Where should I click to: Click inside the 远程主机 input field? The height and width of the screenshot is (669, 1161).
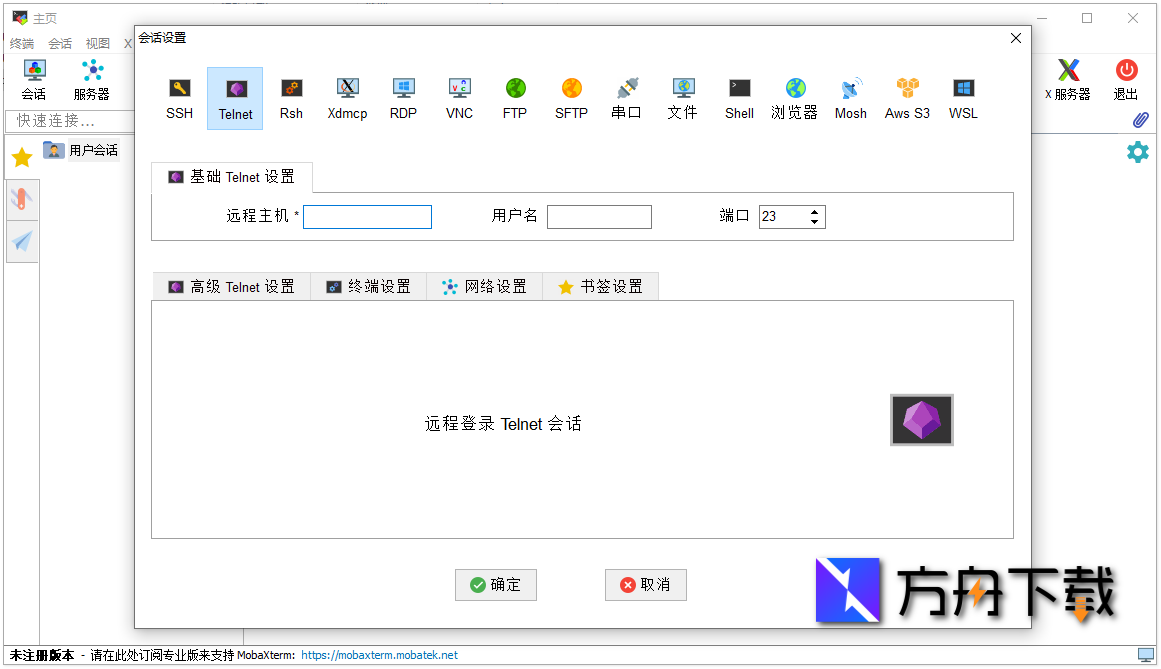367,216
